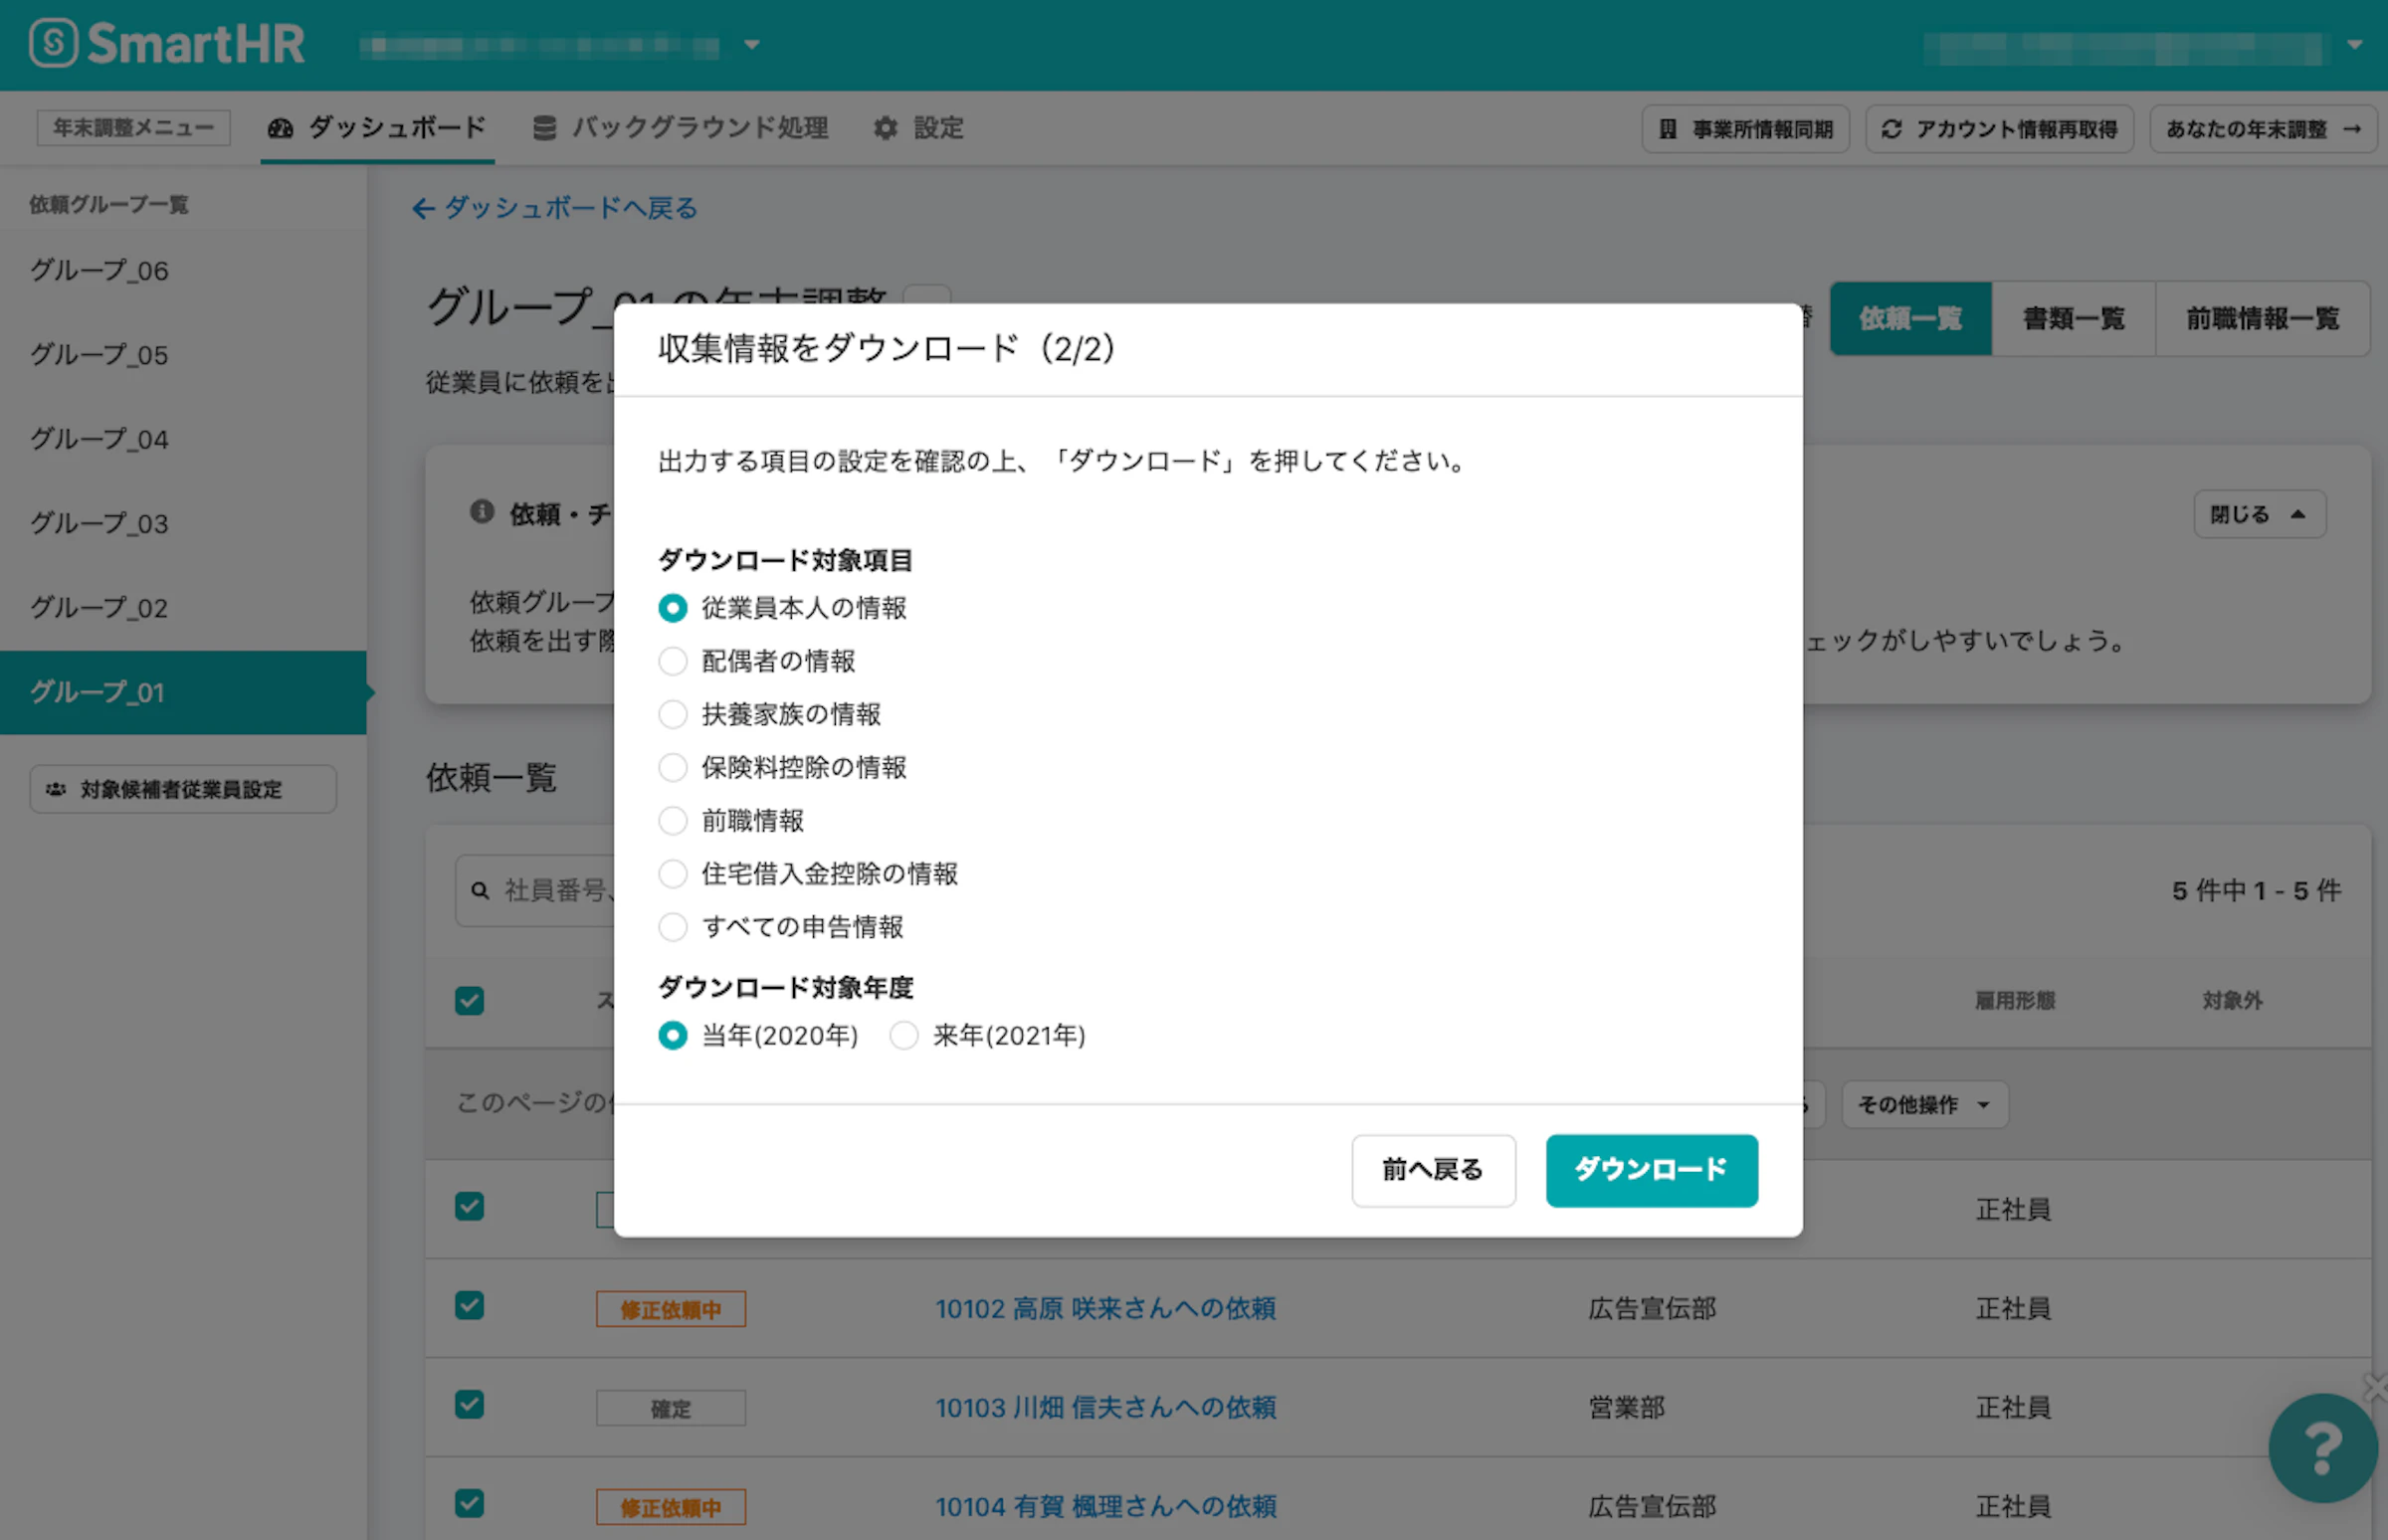The width and height of the screenshot is (2388, 1540).
Task: Open 設定 using the gear icon
Action: point(884,128)
